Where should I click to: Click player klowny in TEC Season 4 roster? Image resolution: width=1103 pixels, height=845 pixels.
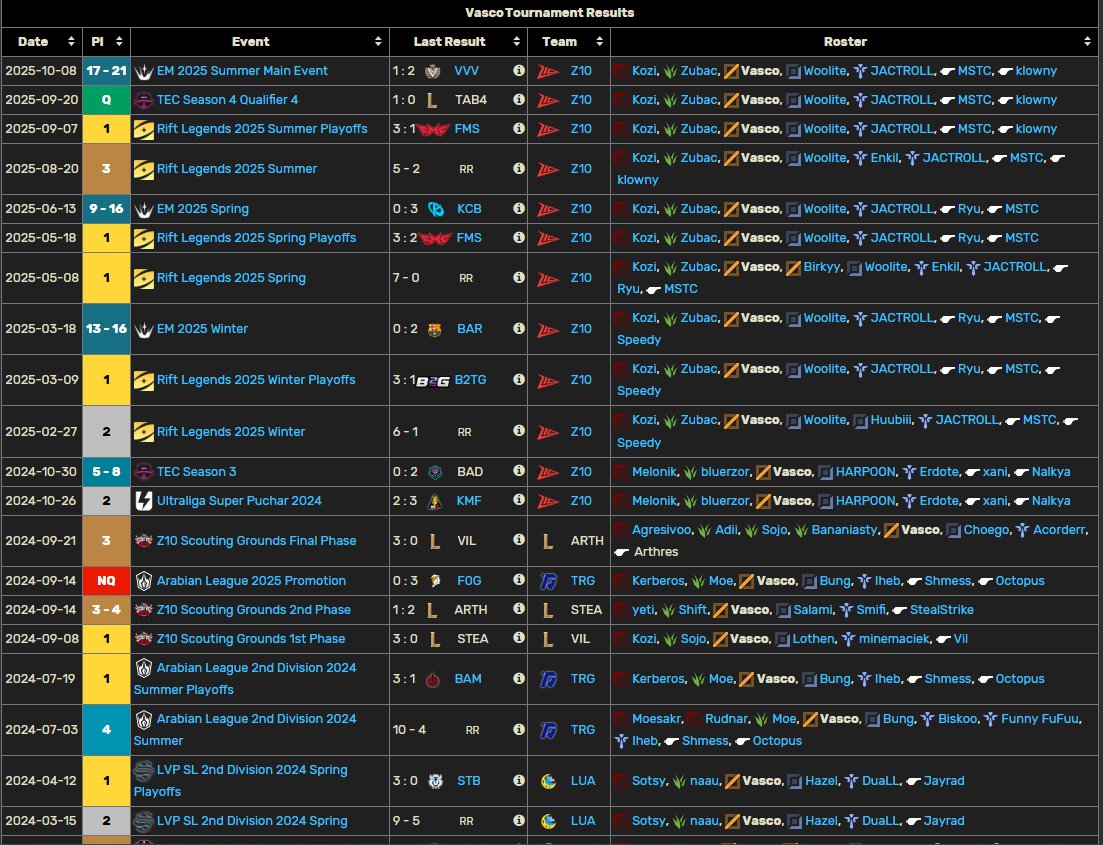[1035, 99]
